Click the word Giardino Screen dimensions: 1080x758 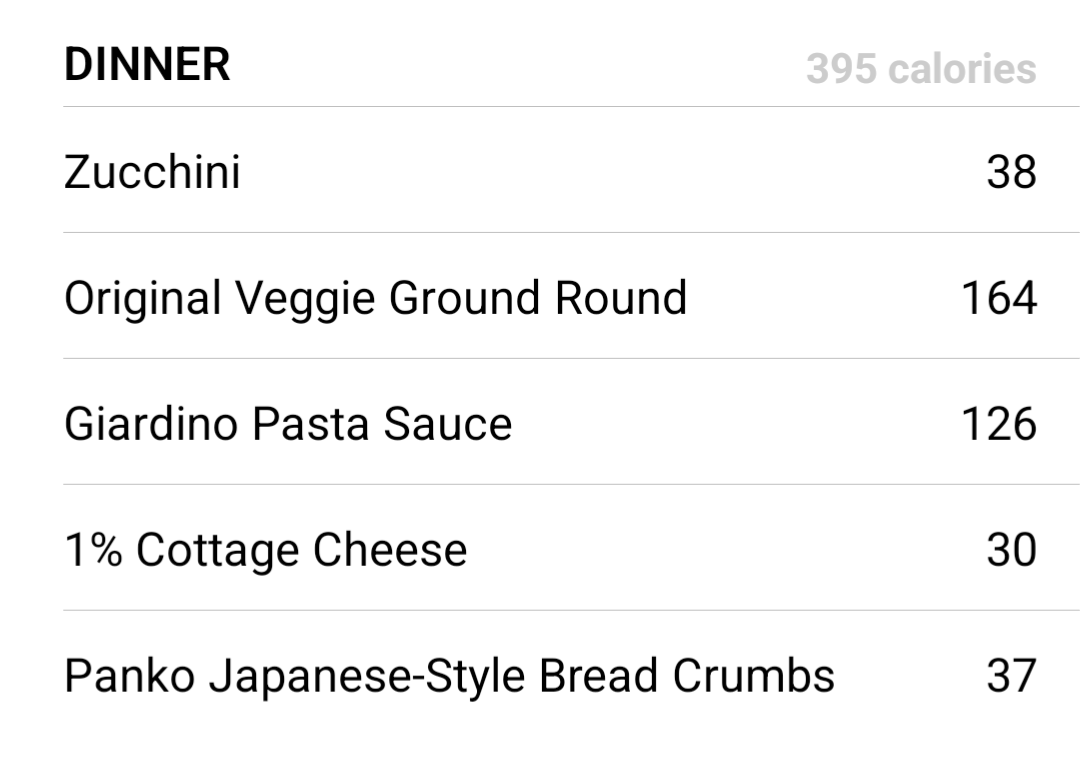tap(152, 423)
